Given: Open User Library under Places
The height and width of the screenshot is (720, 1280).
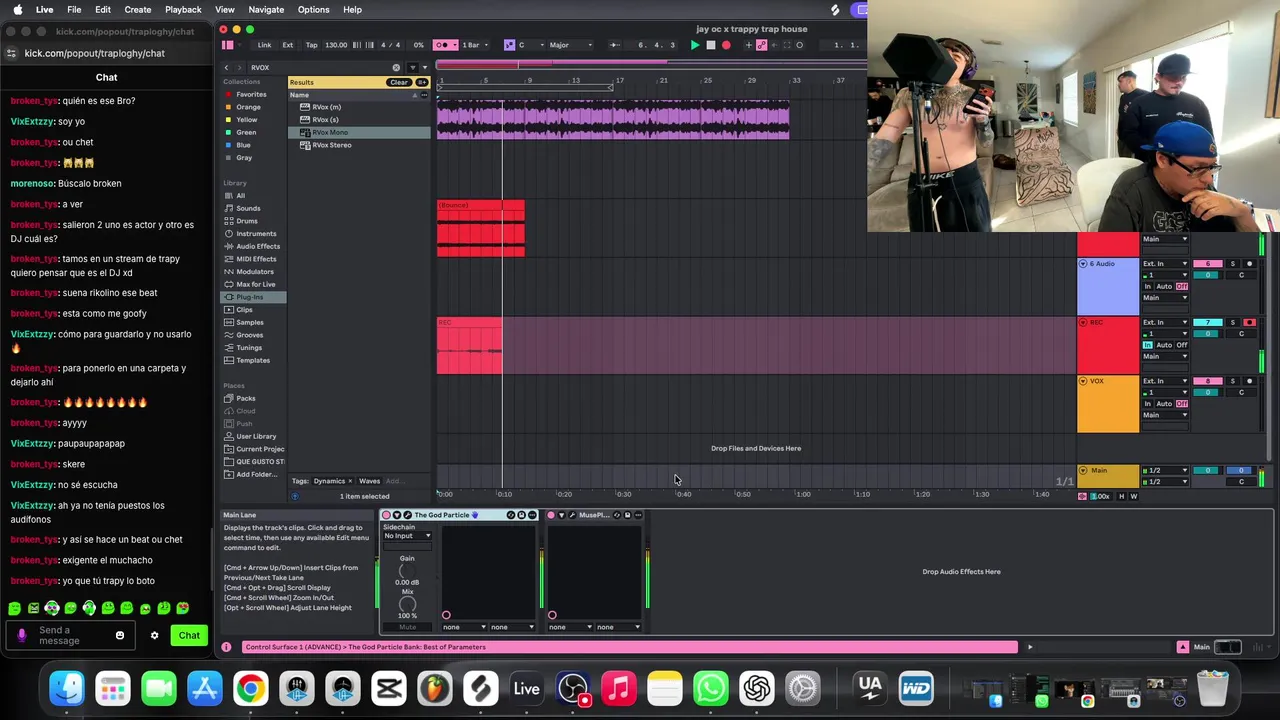Looking at the screenshot, I should pos(256,436).
